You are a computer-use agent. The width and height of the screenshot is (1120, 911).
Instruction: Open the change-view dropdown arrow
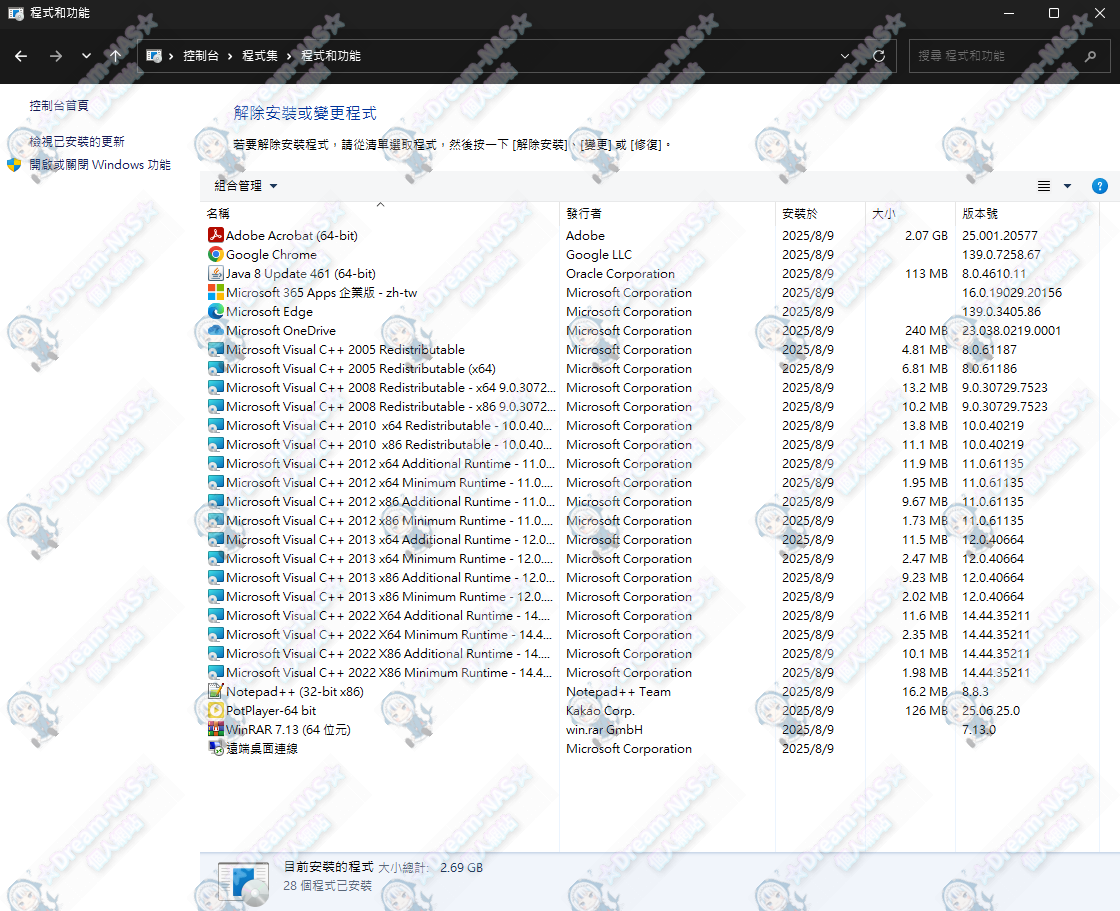[1066, 186]
